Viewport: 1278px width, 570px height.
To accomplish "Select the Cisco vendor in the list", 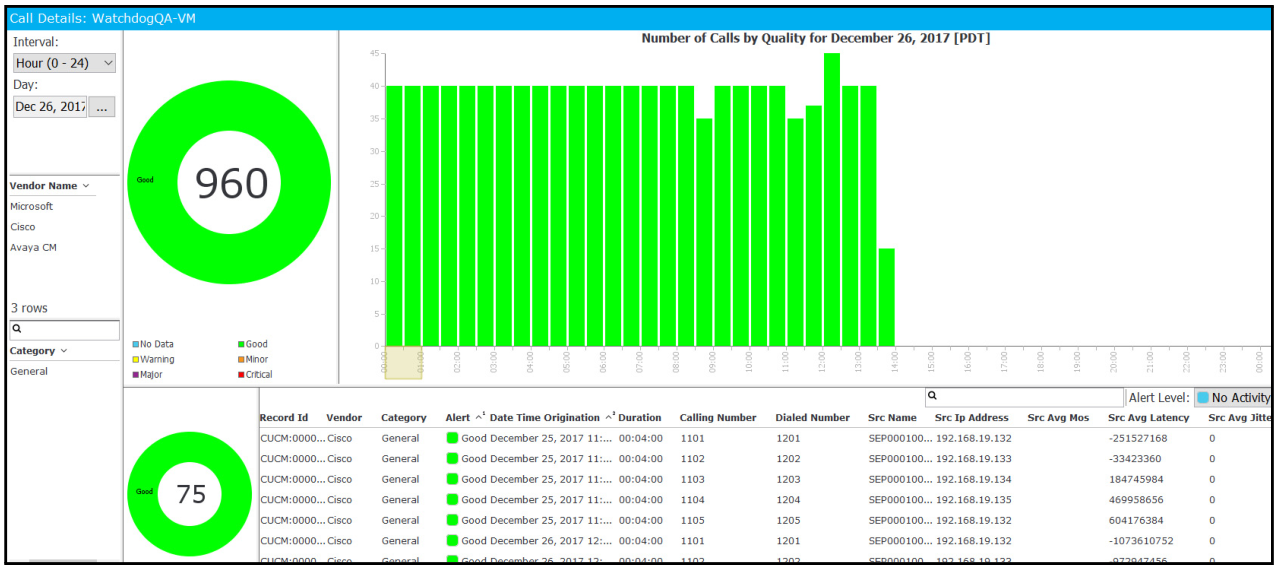I will [23, 227].
